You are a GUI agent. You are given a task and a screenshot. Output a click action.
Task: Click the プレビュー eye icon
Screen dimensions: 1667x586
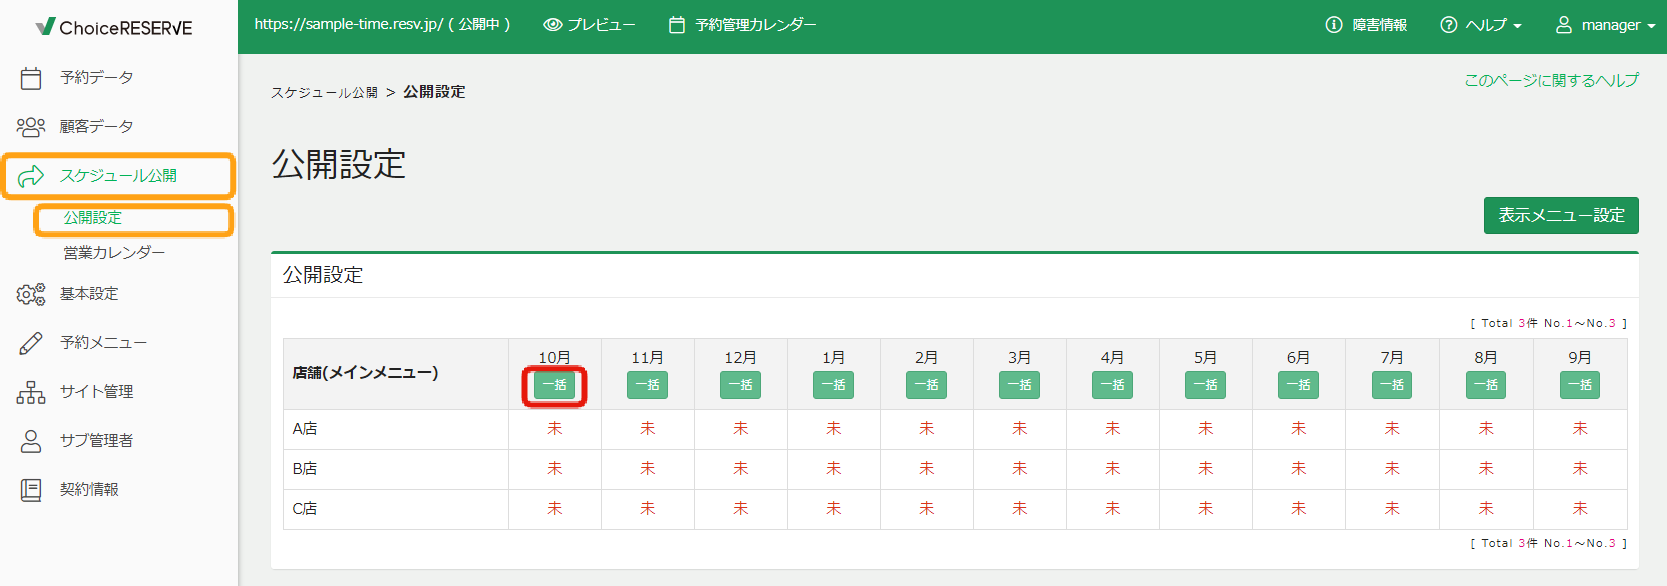click(x=552, y=25)
